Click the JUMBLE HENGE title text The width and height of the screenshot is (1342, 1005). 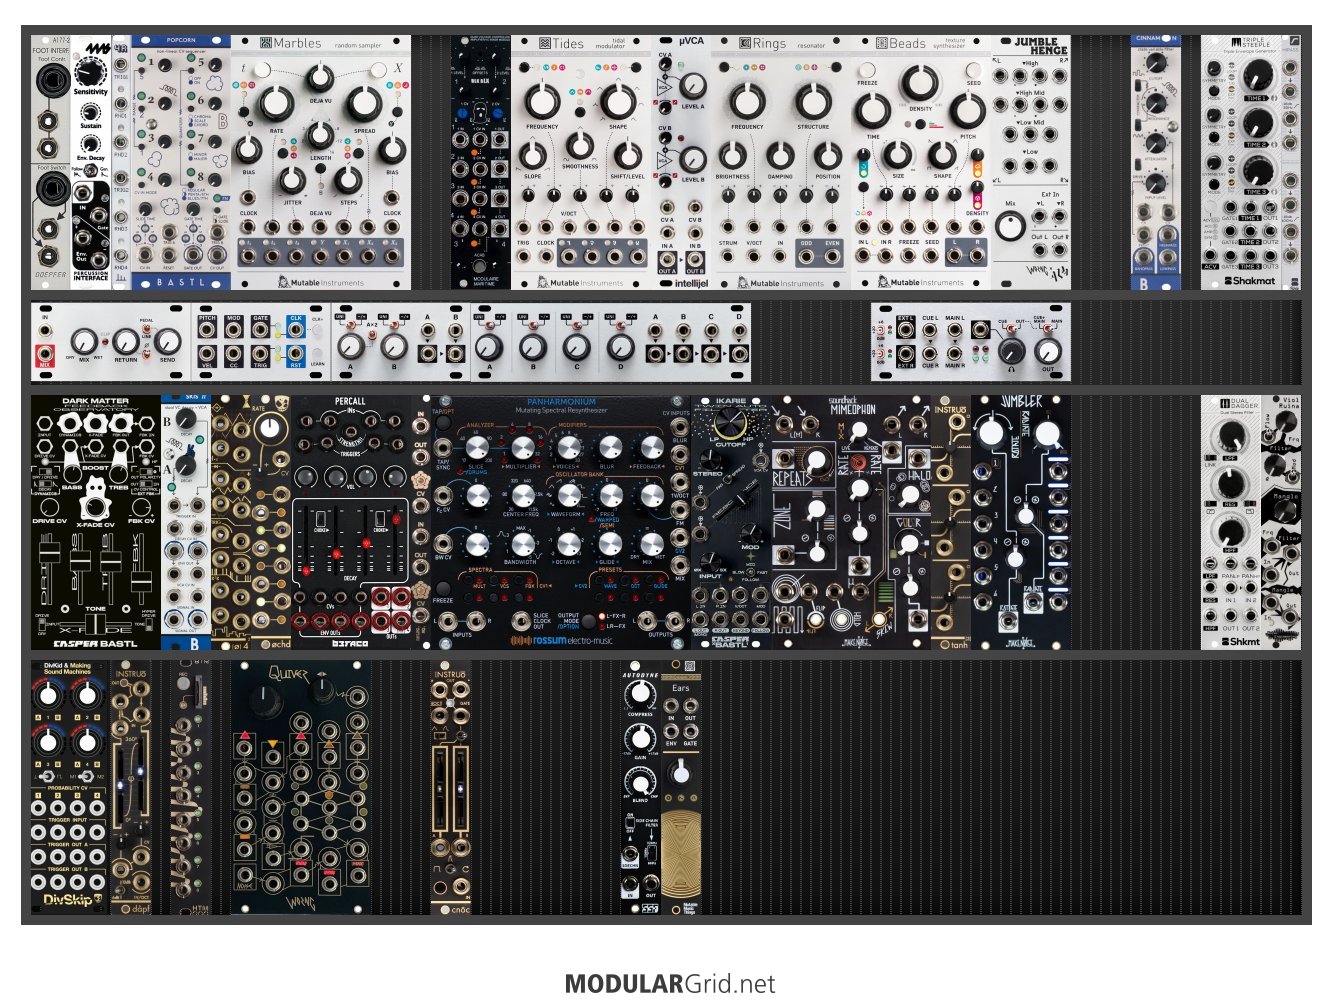[1041, 46]
